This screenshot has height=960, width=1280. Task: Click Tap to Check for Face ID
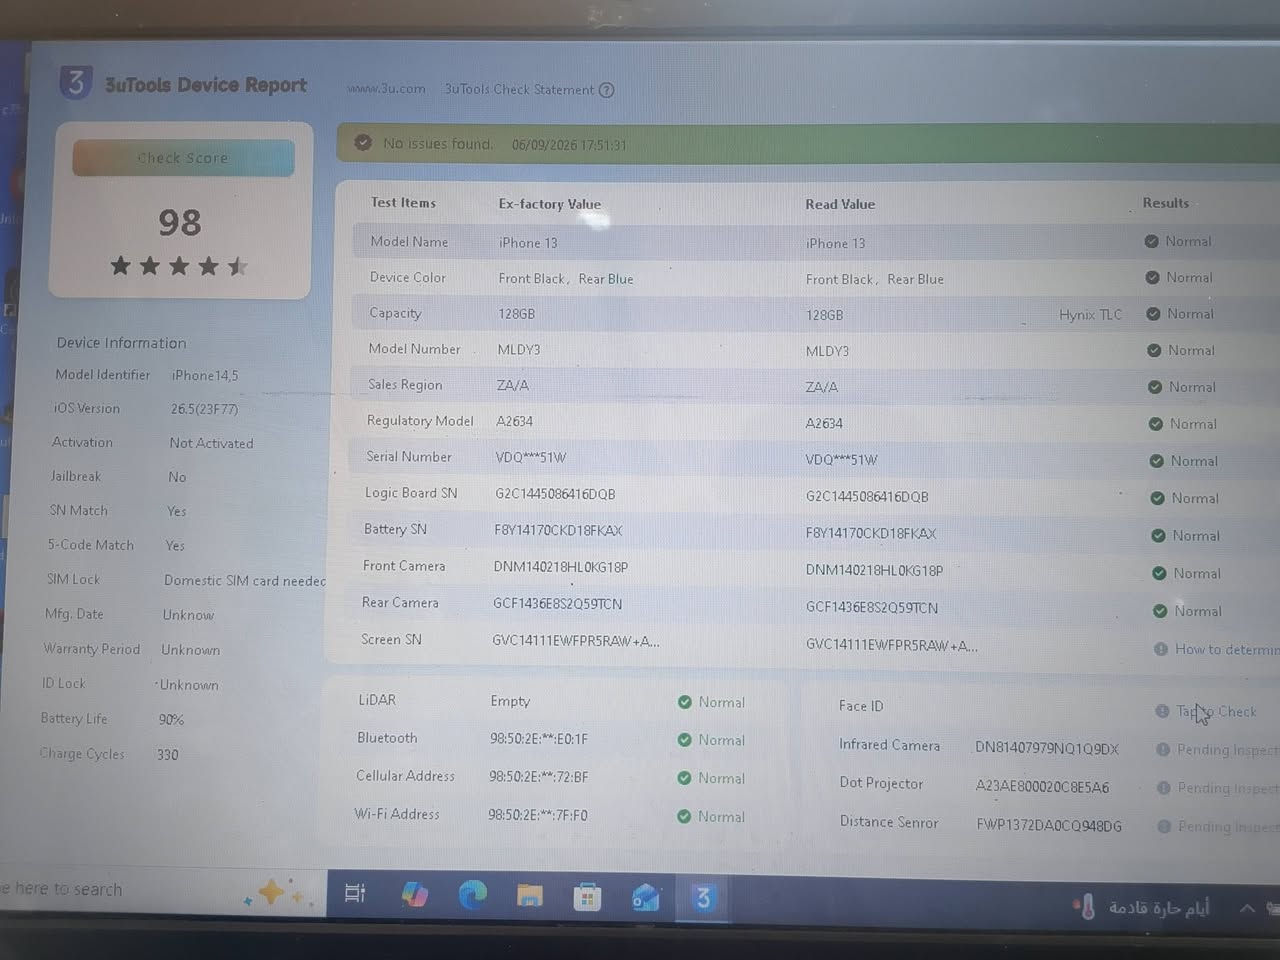pos(1216,711)
